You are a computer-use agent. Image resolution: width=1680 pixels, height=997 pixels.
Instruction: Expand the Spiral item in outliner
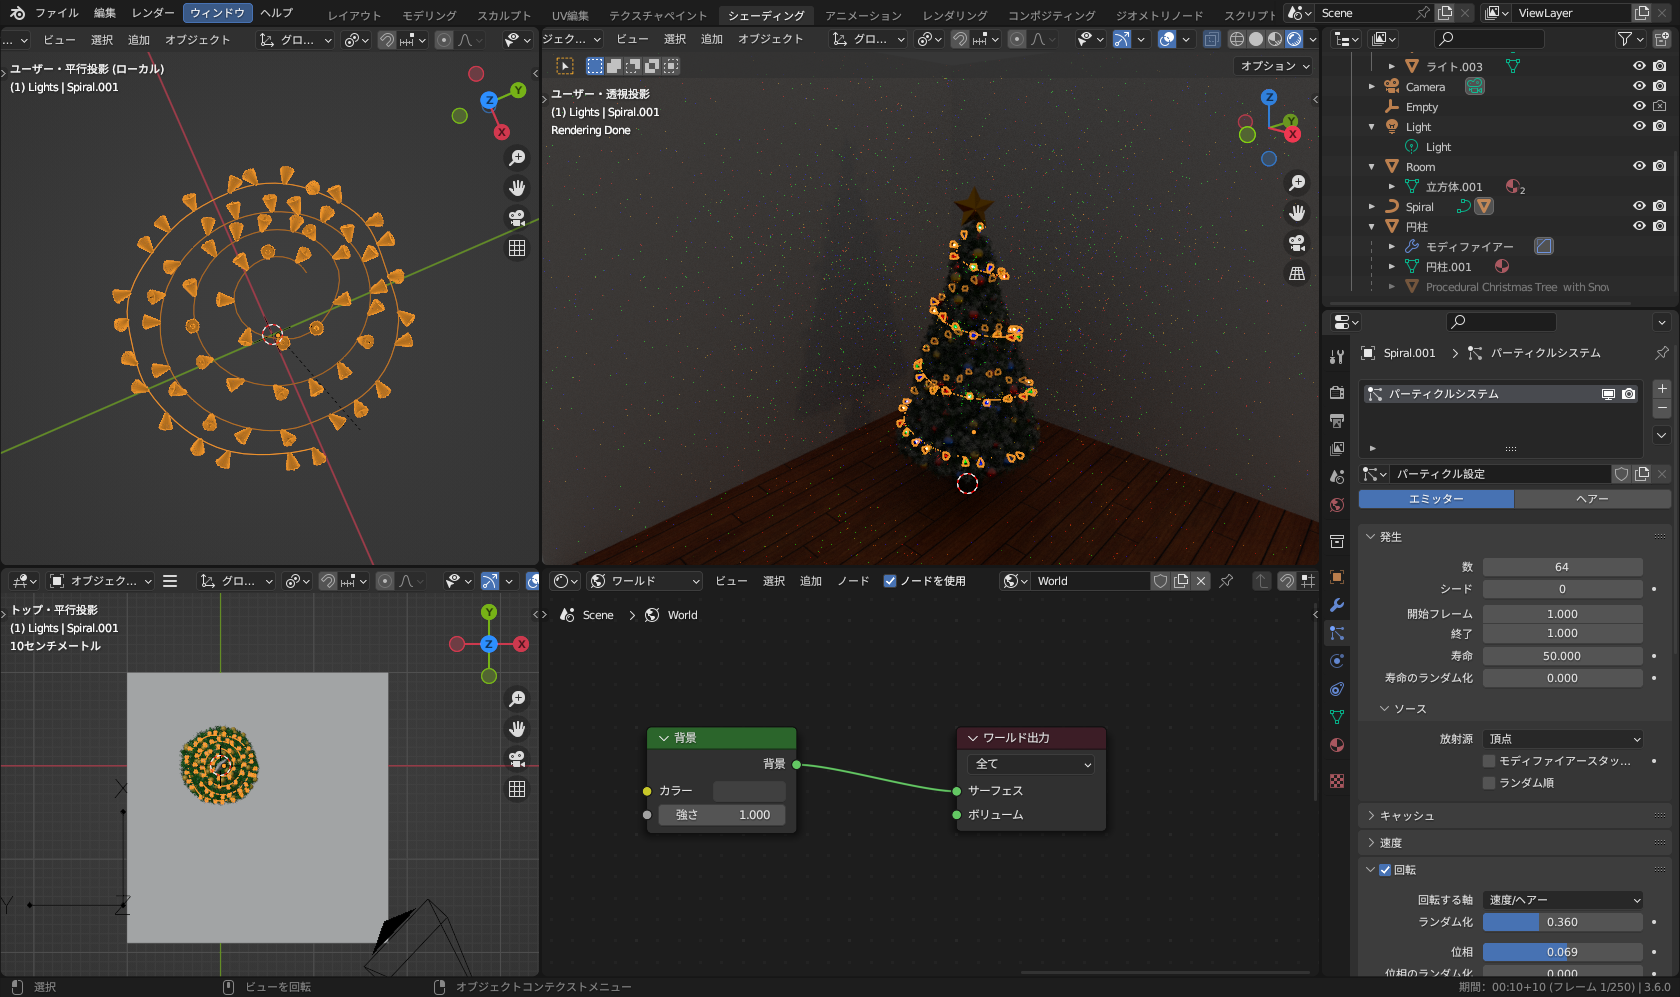pyautogui.click(x=1372, y=207)
